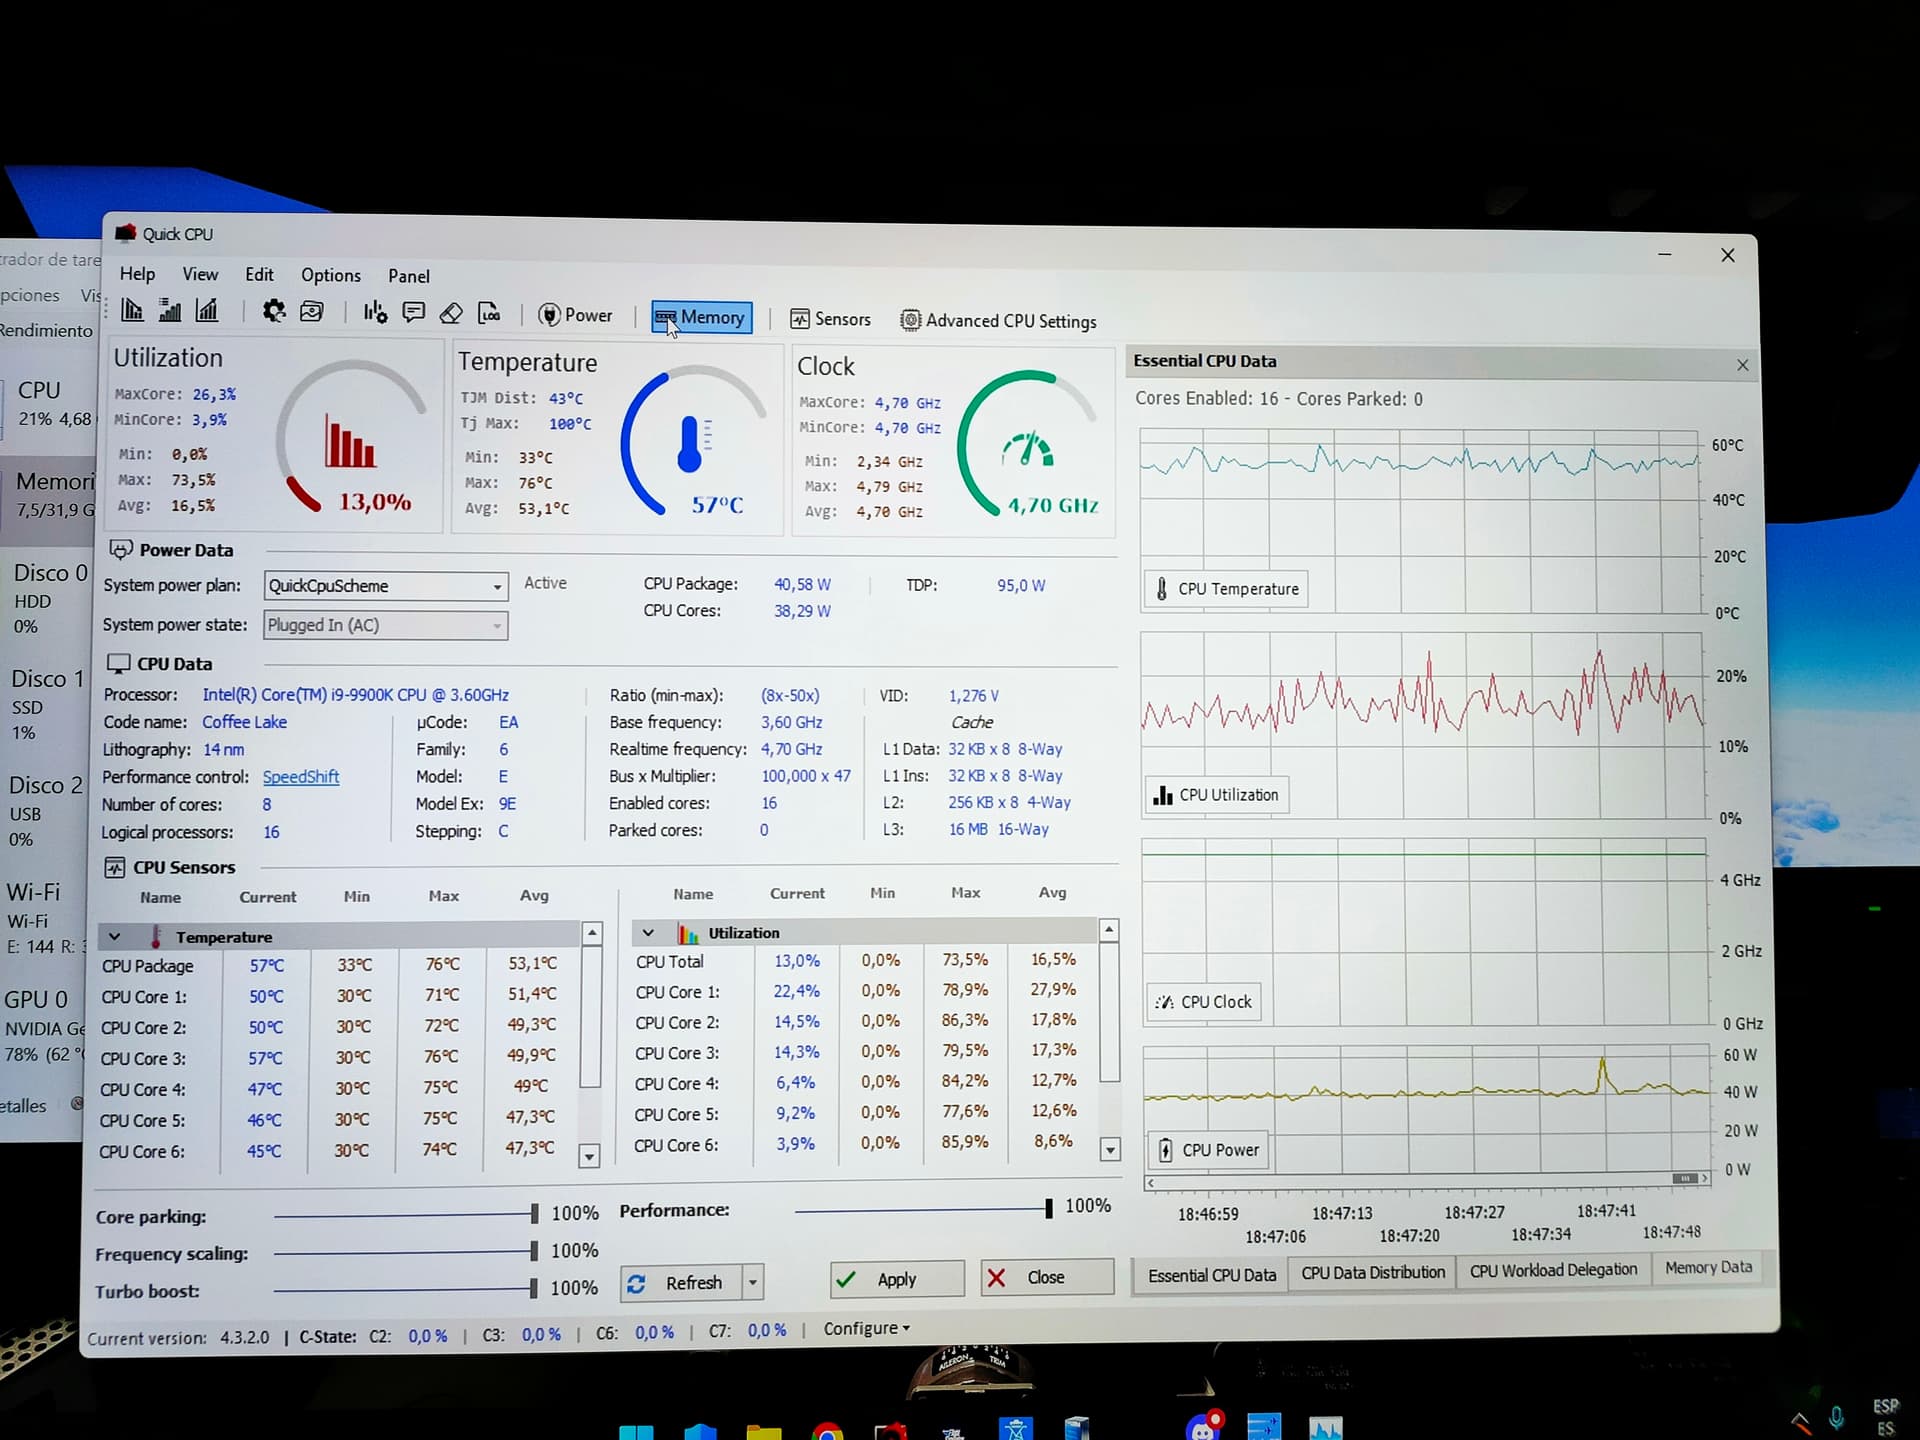
Task: Click the Close button
Action: pyautogui.click(x=1047, y=1277)
